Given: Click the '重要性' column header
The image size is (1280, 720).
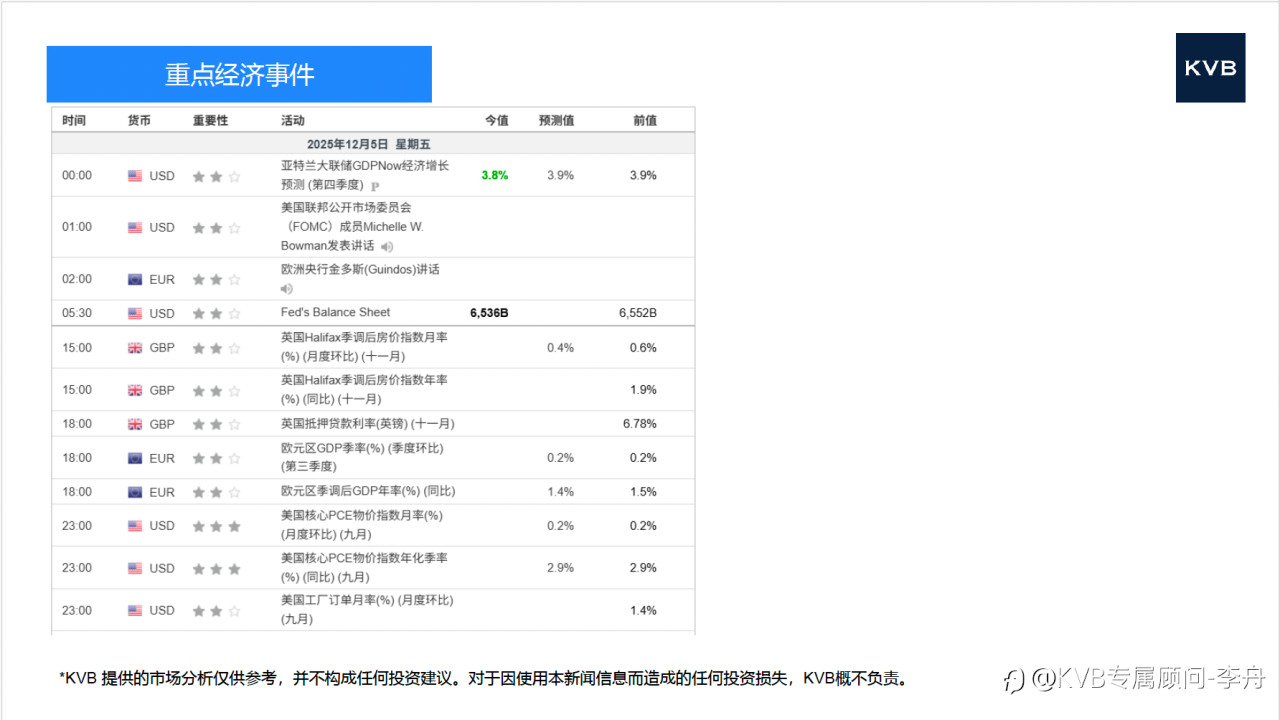Looking at the screenshot, I should point(210,120).
